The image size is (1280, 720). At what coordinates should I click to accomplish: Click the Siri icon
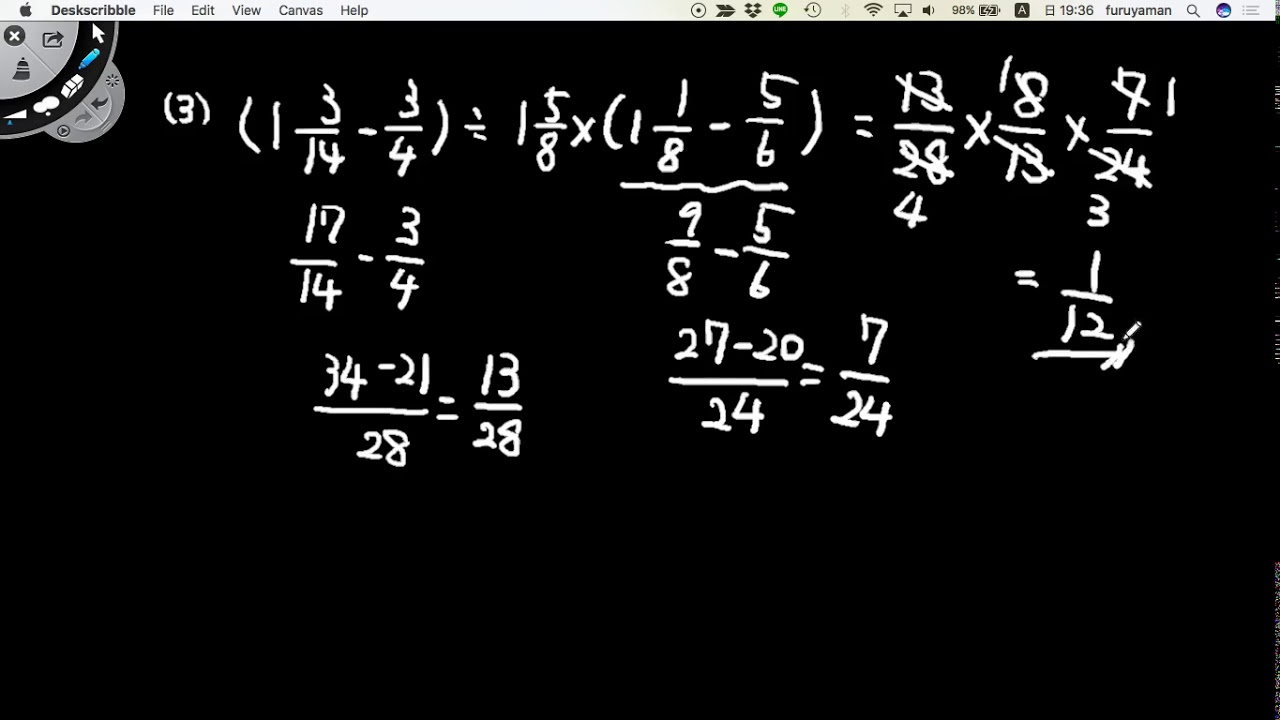point(1223,10)
